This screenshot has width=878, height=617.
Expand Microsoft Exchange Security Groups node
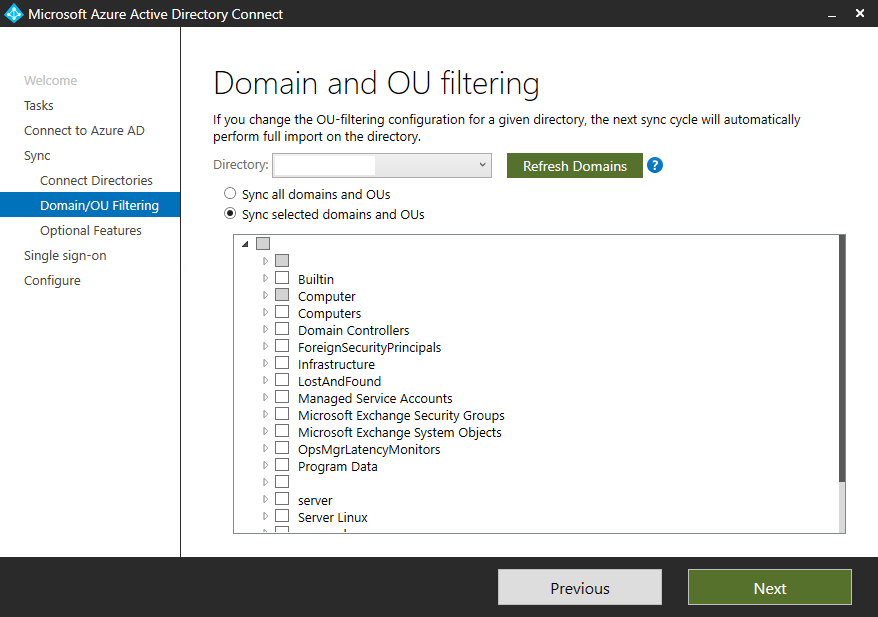pos(265,414)
